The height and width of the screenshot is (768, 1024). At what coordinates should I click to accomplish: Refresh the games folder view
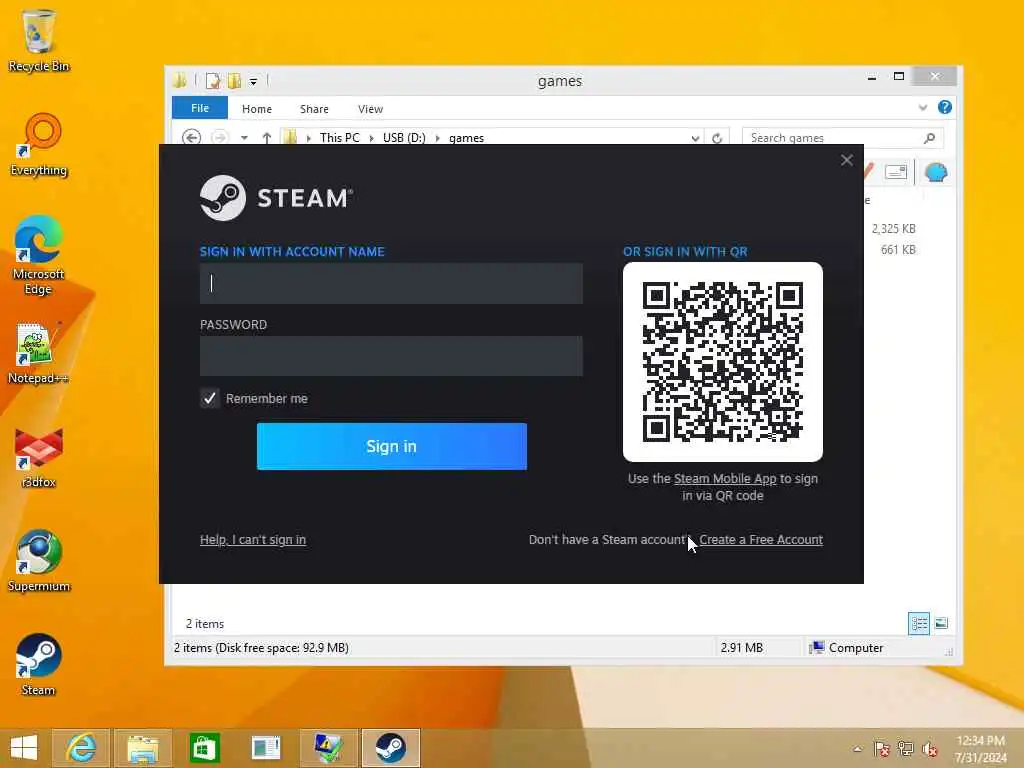(x=716, y=138)
